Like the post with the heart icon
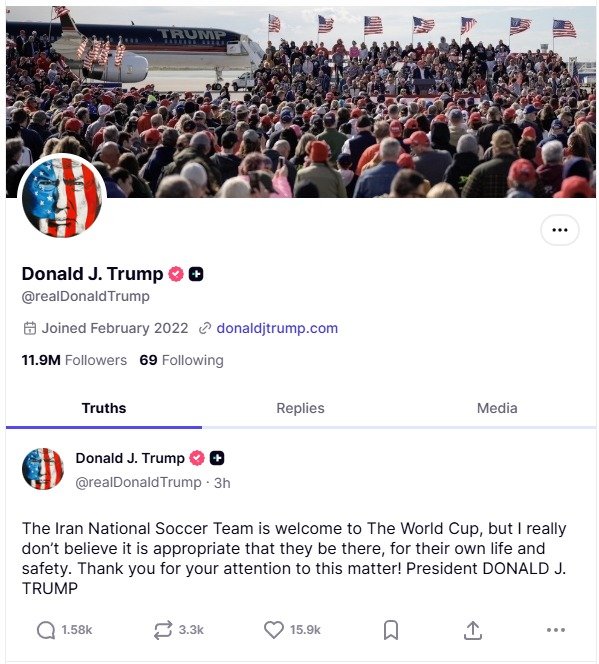The image size is (599, 664). pyautogui.click(x=273, y=630)
